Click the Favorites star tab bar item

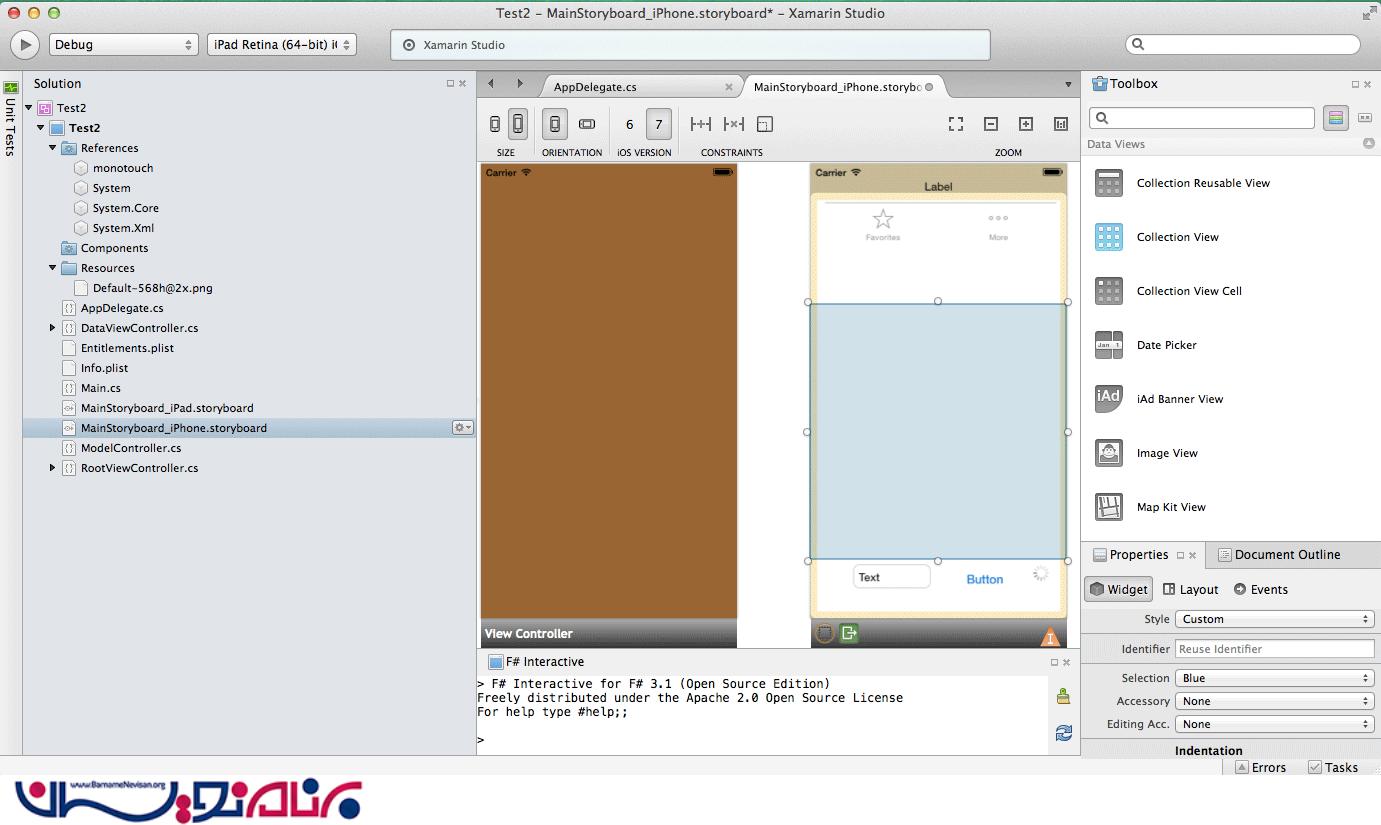pos(883,225)
